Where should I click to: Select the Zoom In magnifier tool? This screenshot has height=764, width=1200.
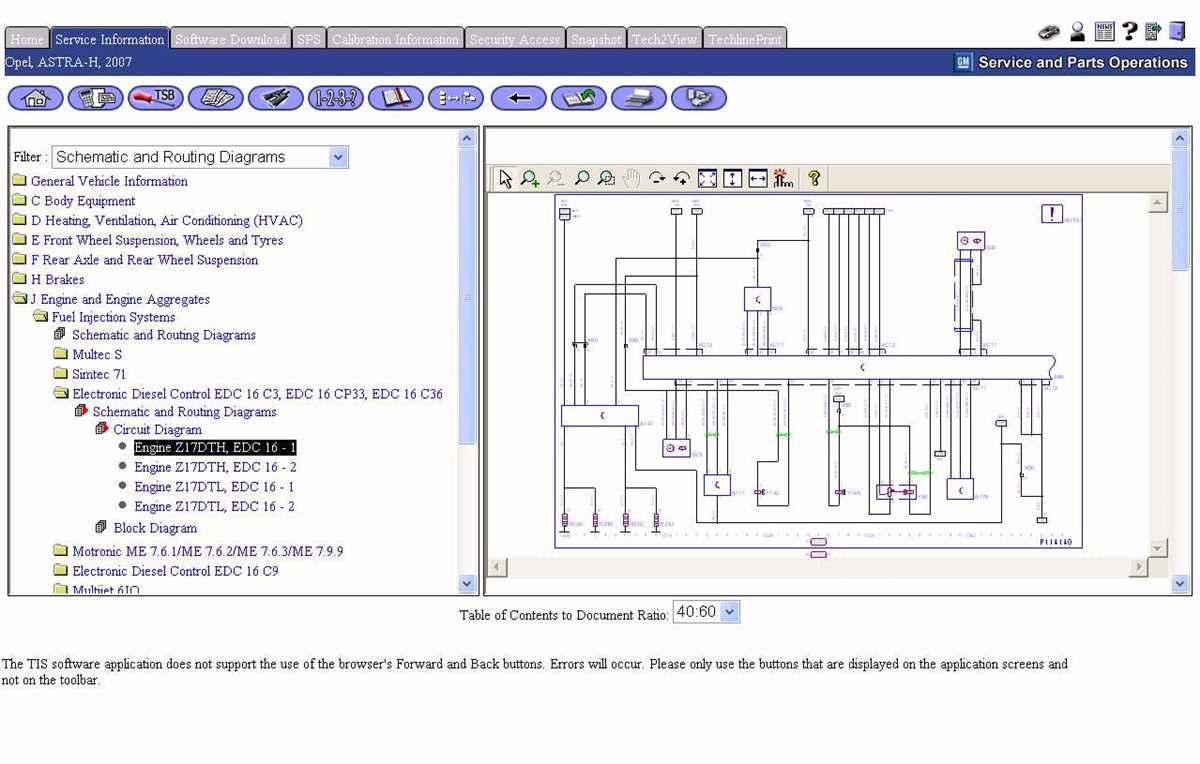click(530, 177)
